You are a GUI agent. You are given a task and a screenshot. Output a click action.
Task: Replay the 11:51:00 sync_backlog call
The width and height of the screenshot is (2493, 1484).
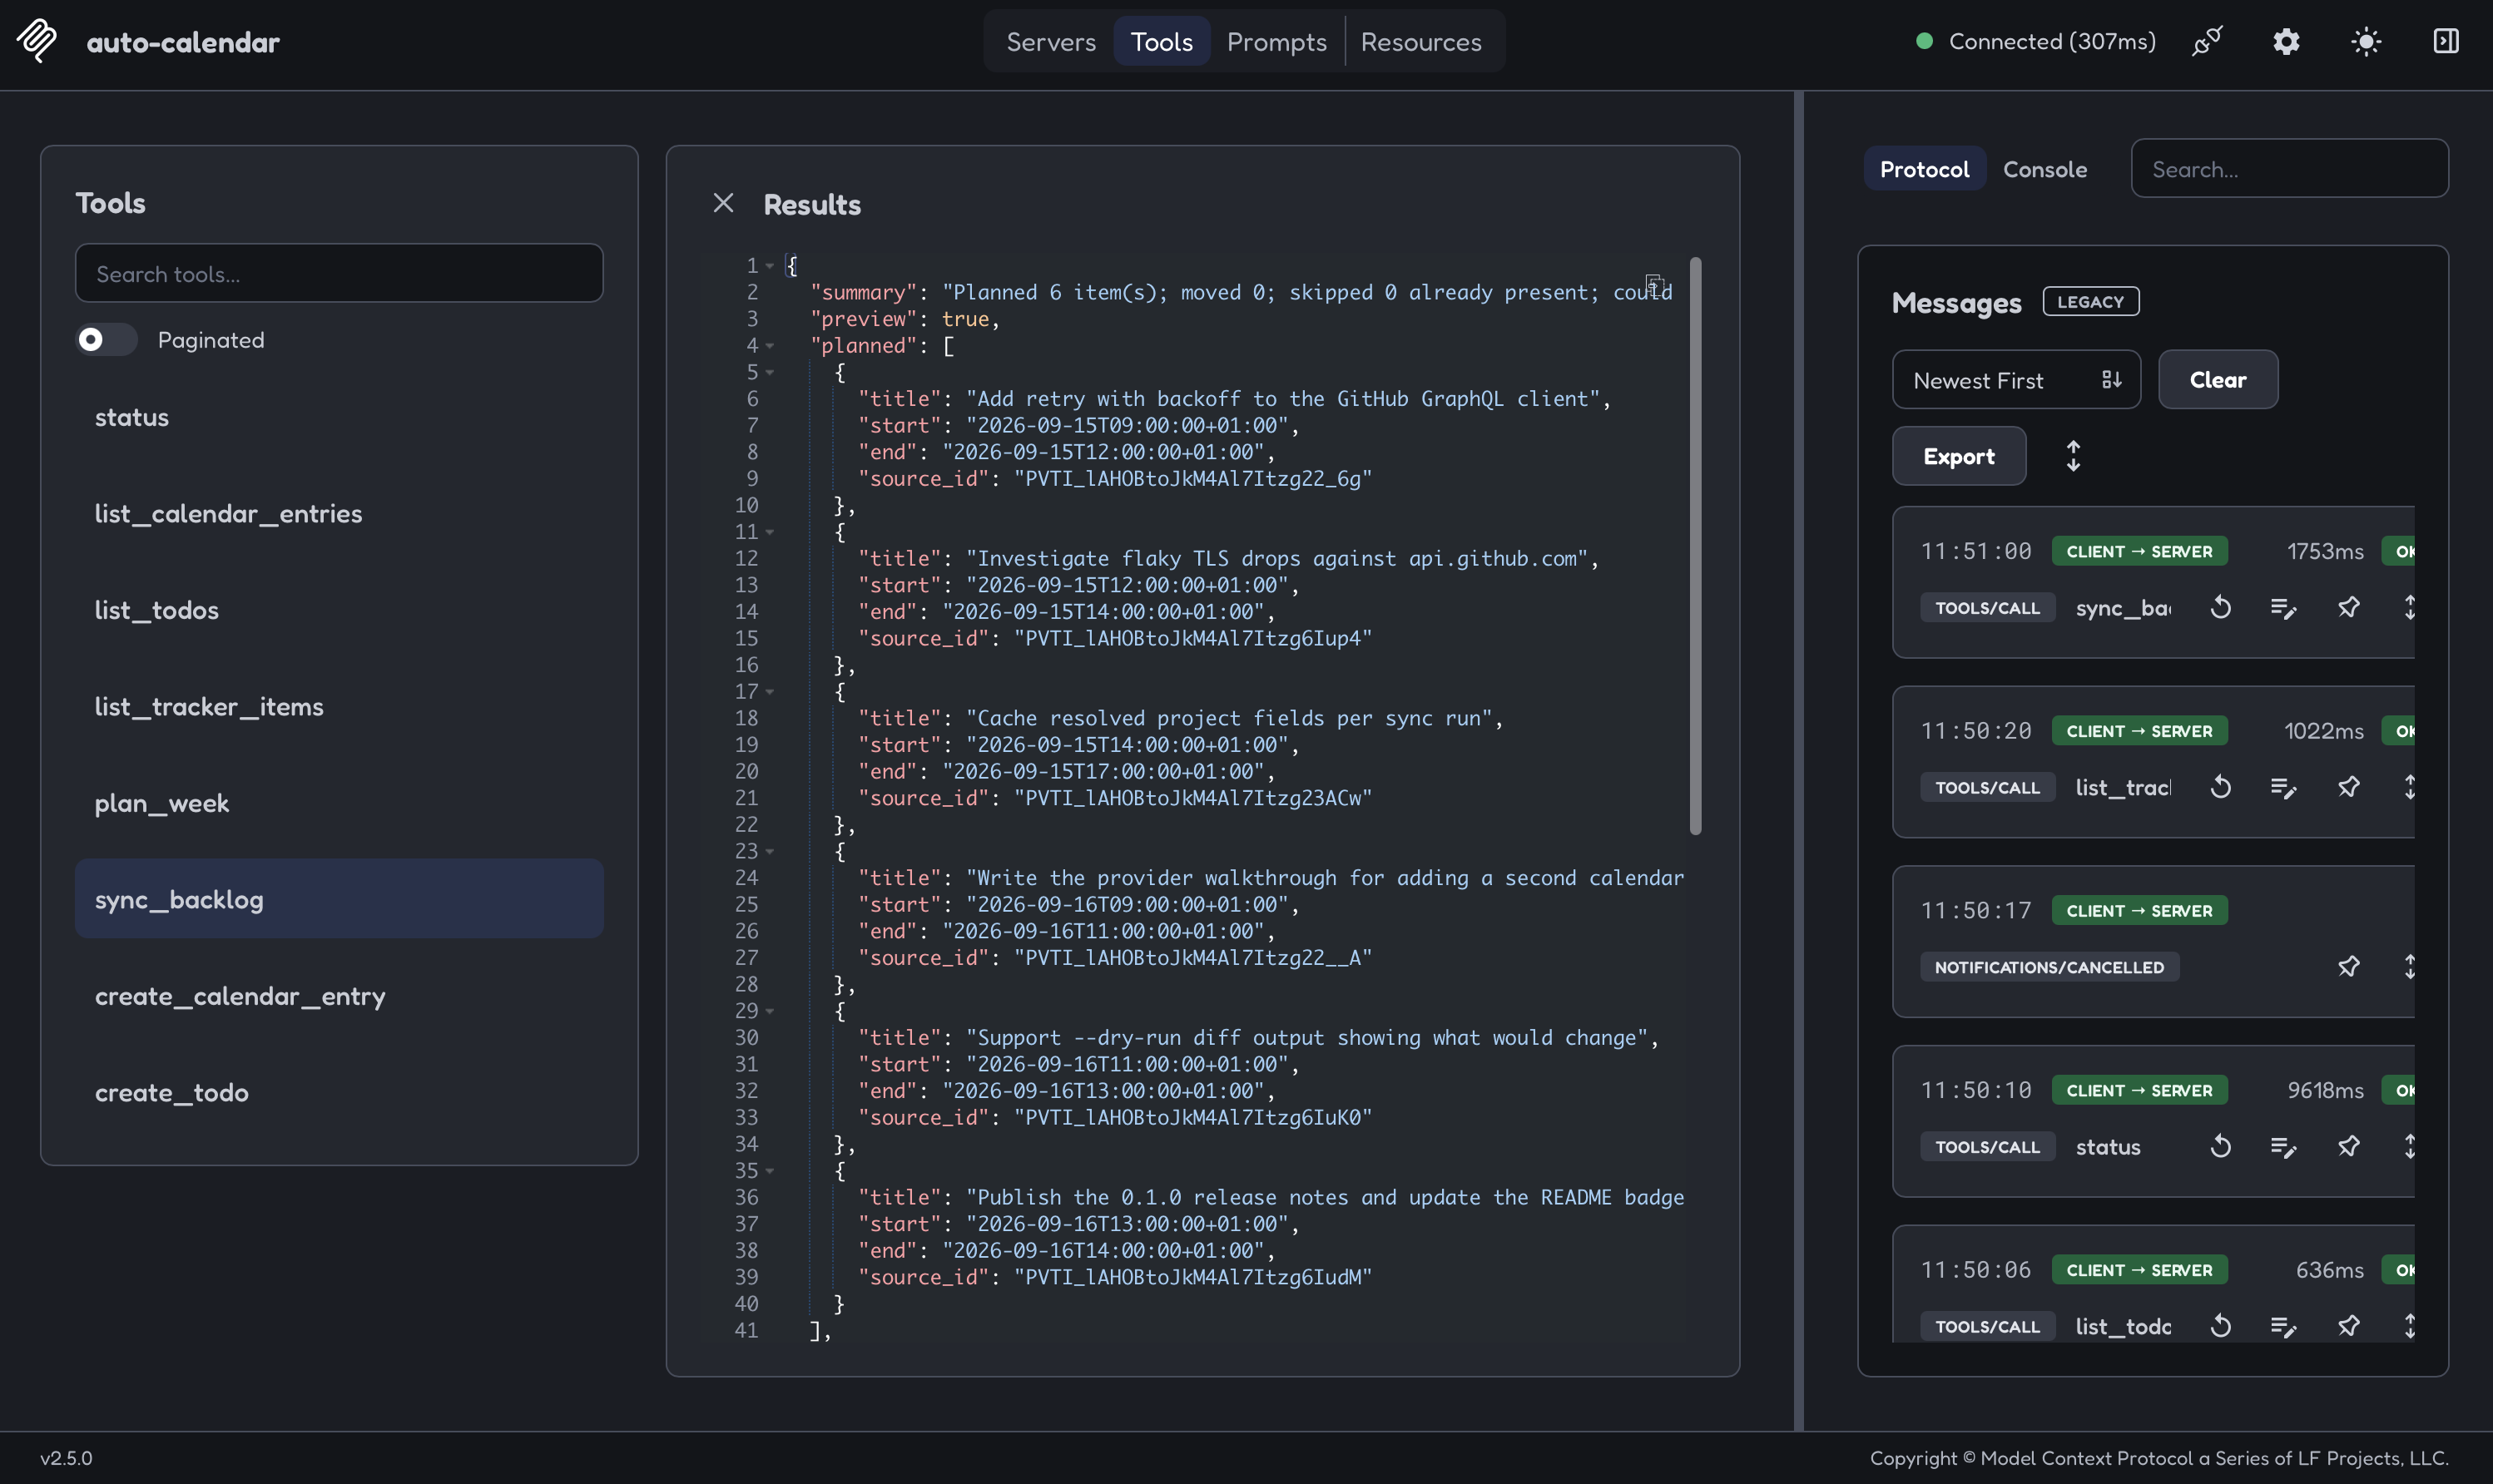(2220, 607)
